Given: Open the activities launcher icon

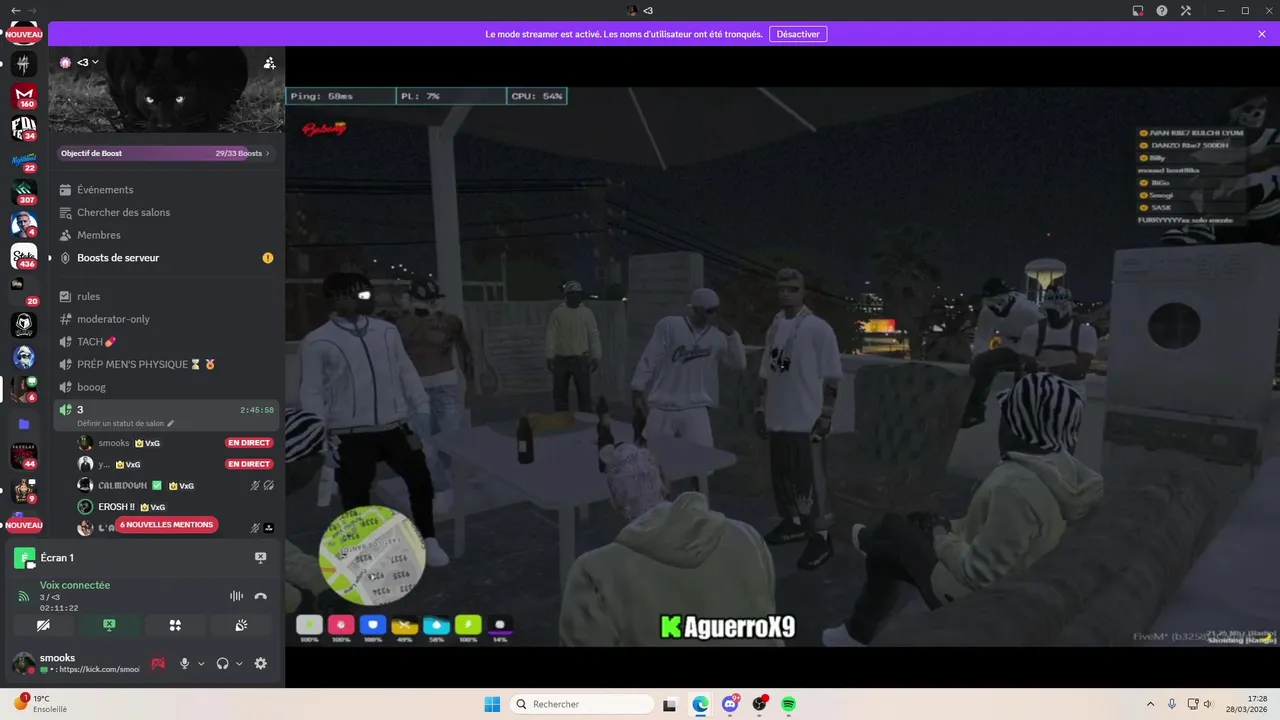Looking at the screenshot, I should click(x=175, y=625).
